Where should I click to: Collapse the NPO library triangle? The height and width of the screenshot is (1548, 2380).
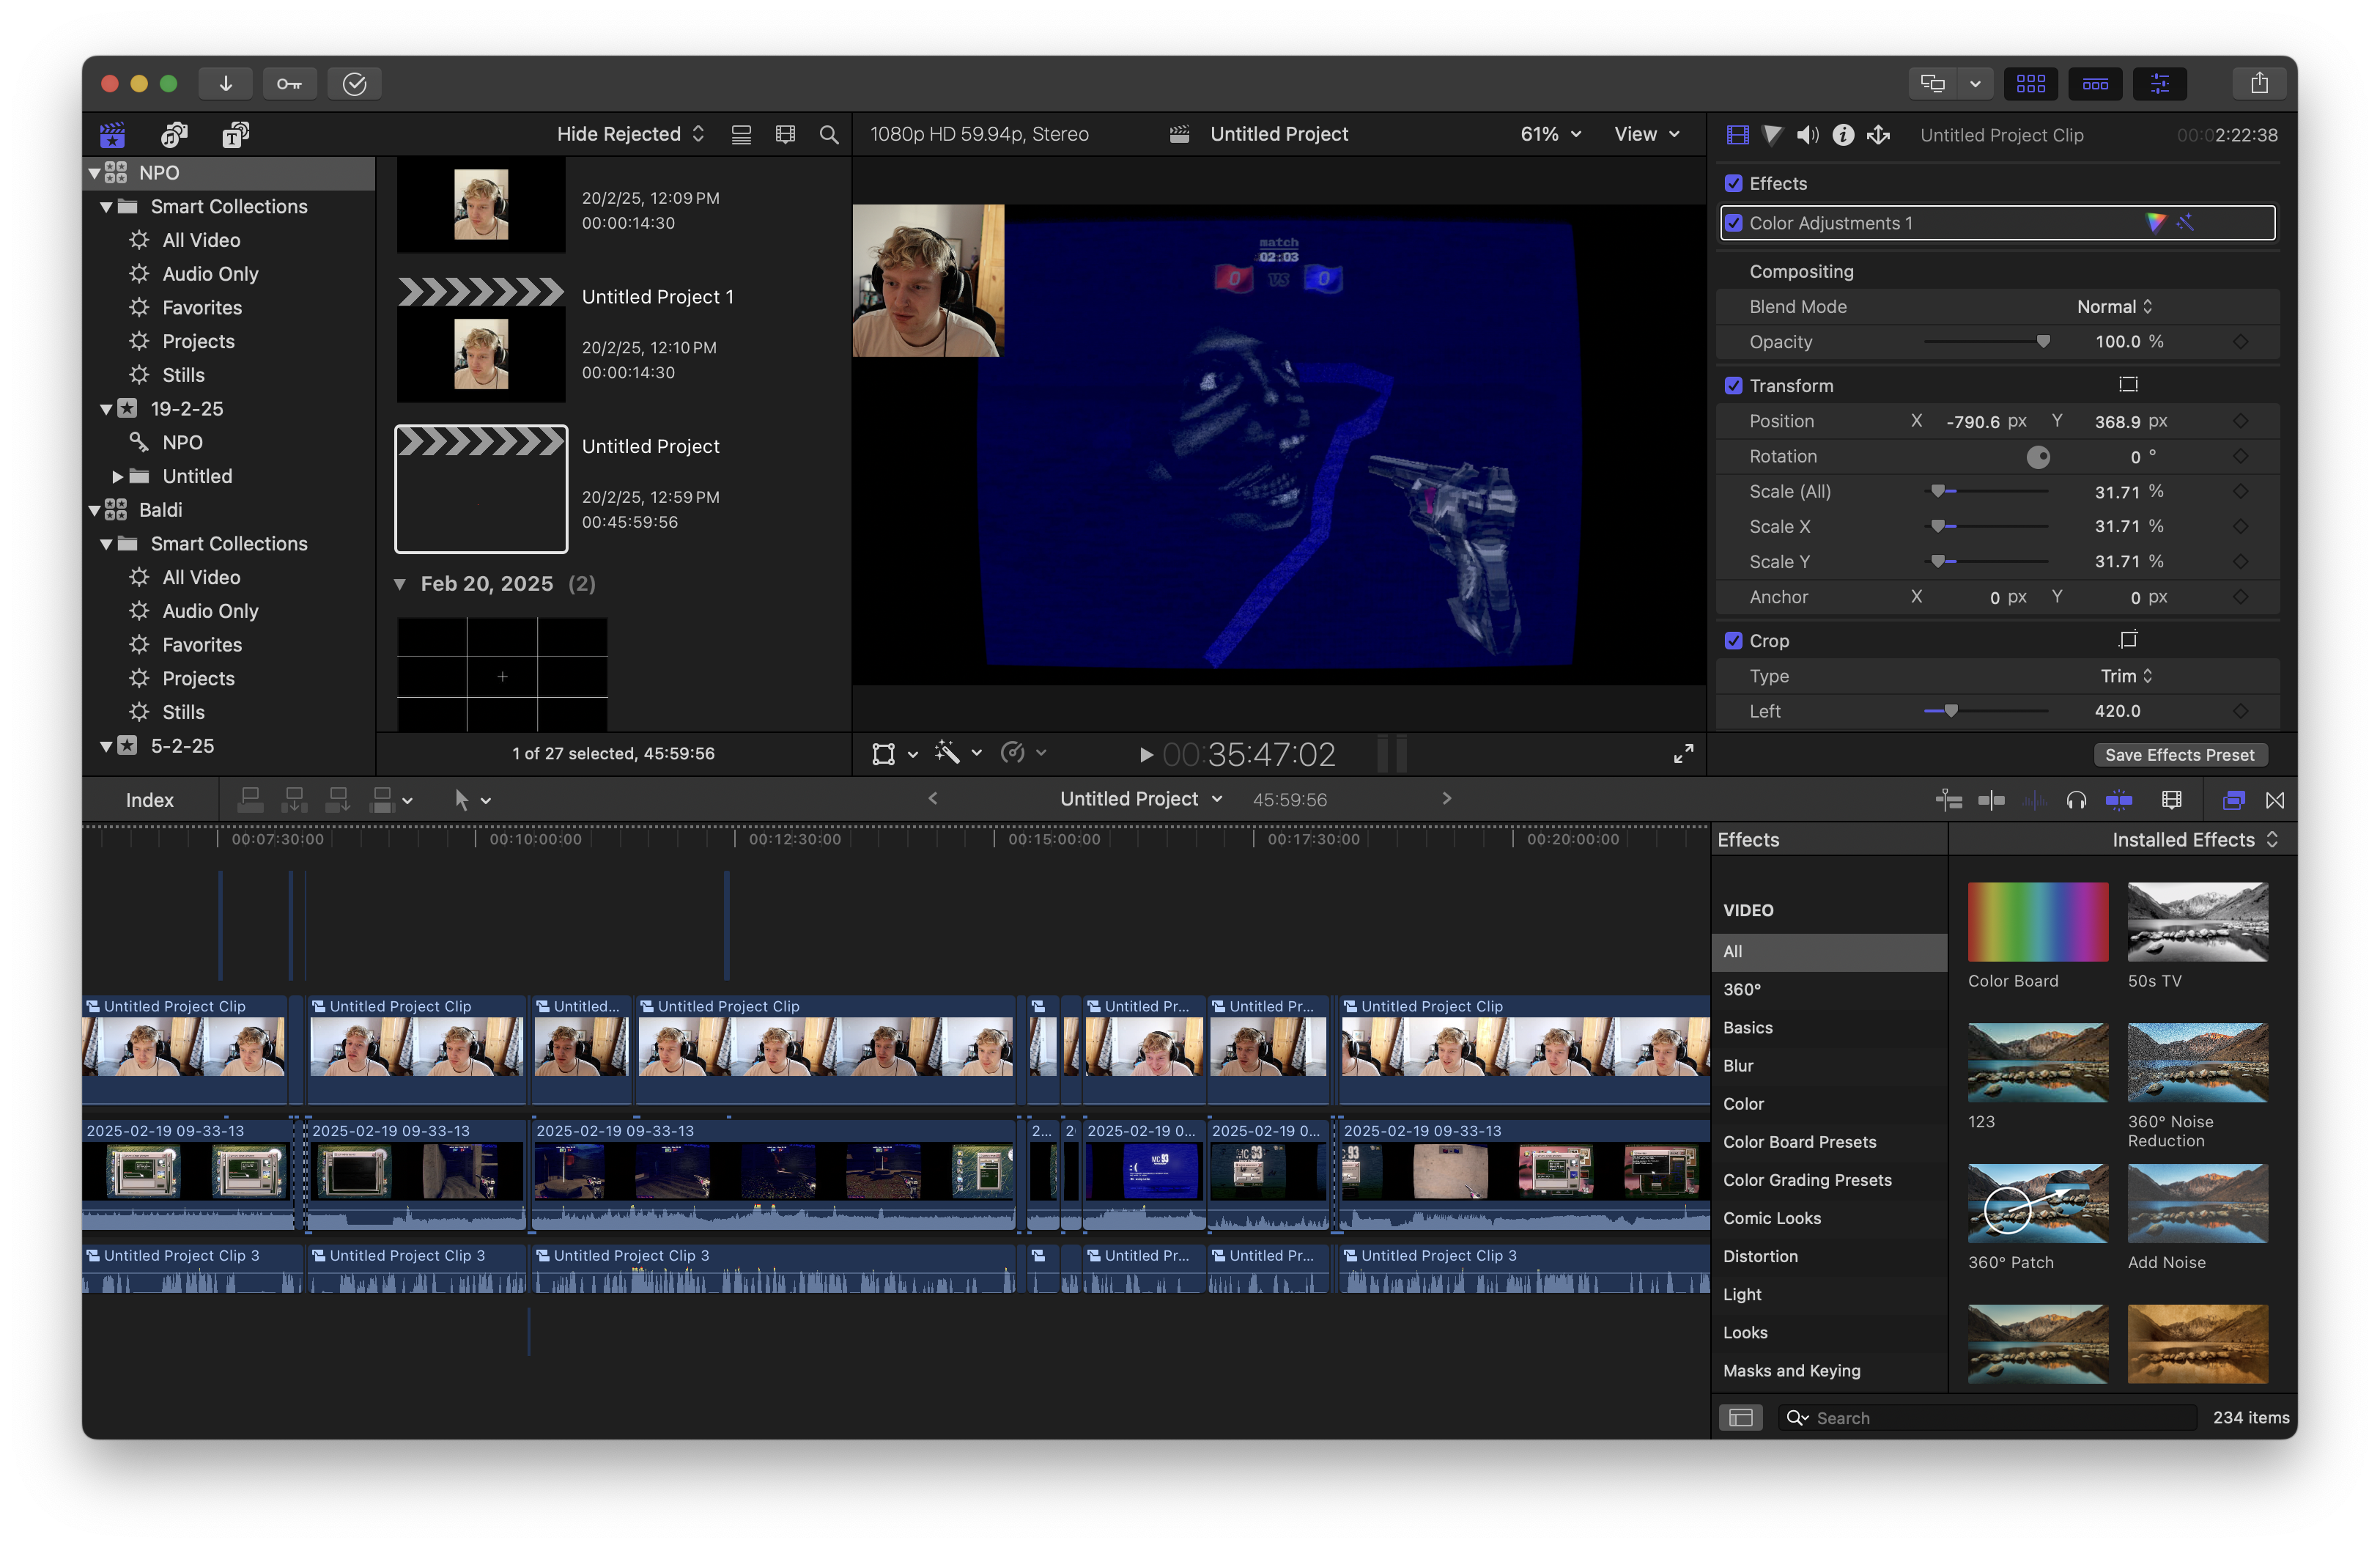coord(95,173)
